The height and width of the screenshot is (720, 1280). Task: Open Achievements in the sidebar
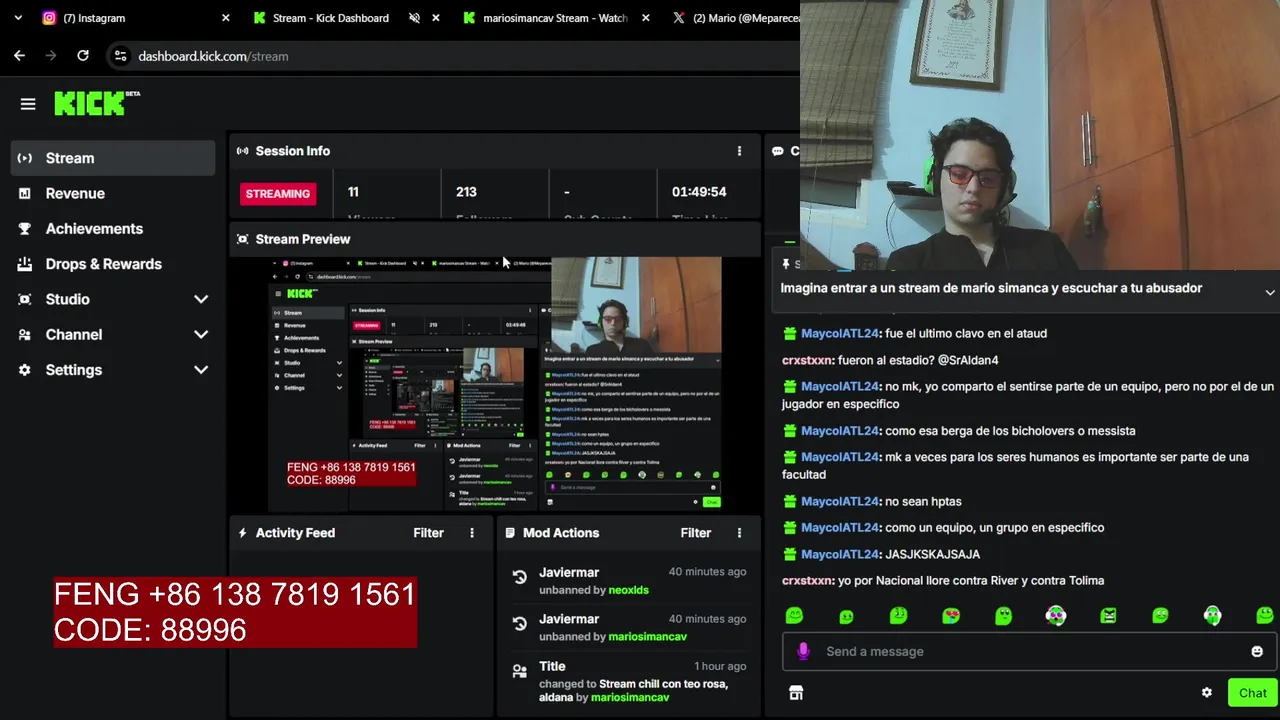[x=113, y=229]
